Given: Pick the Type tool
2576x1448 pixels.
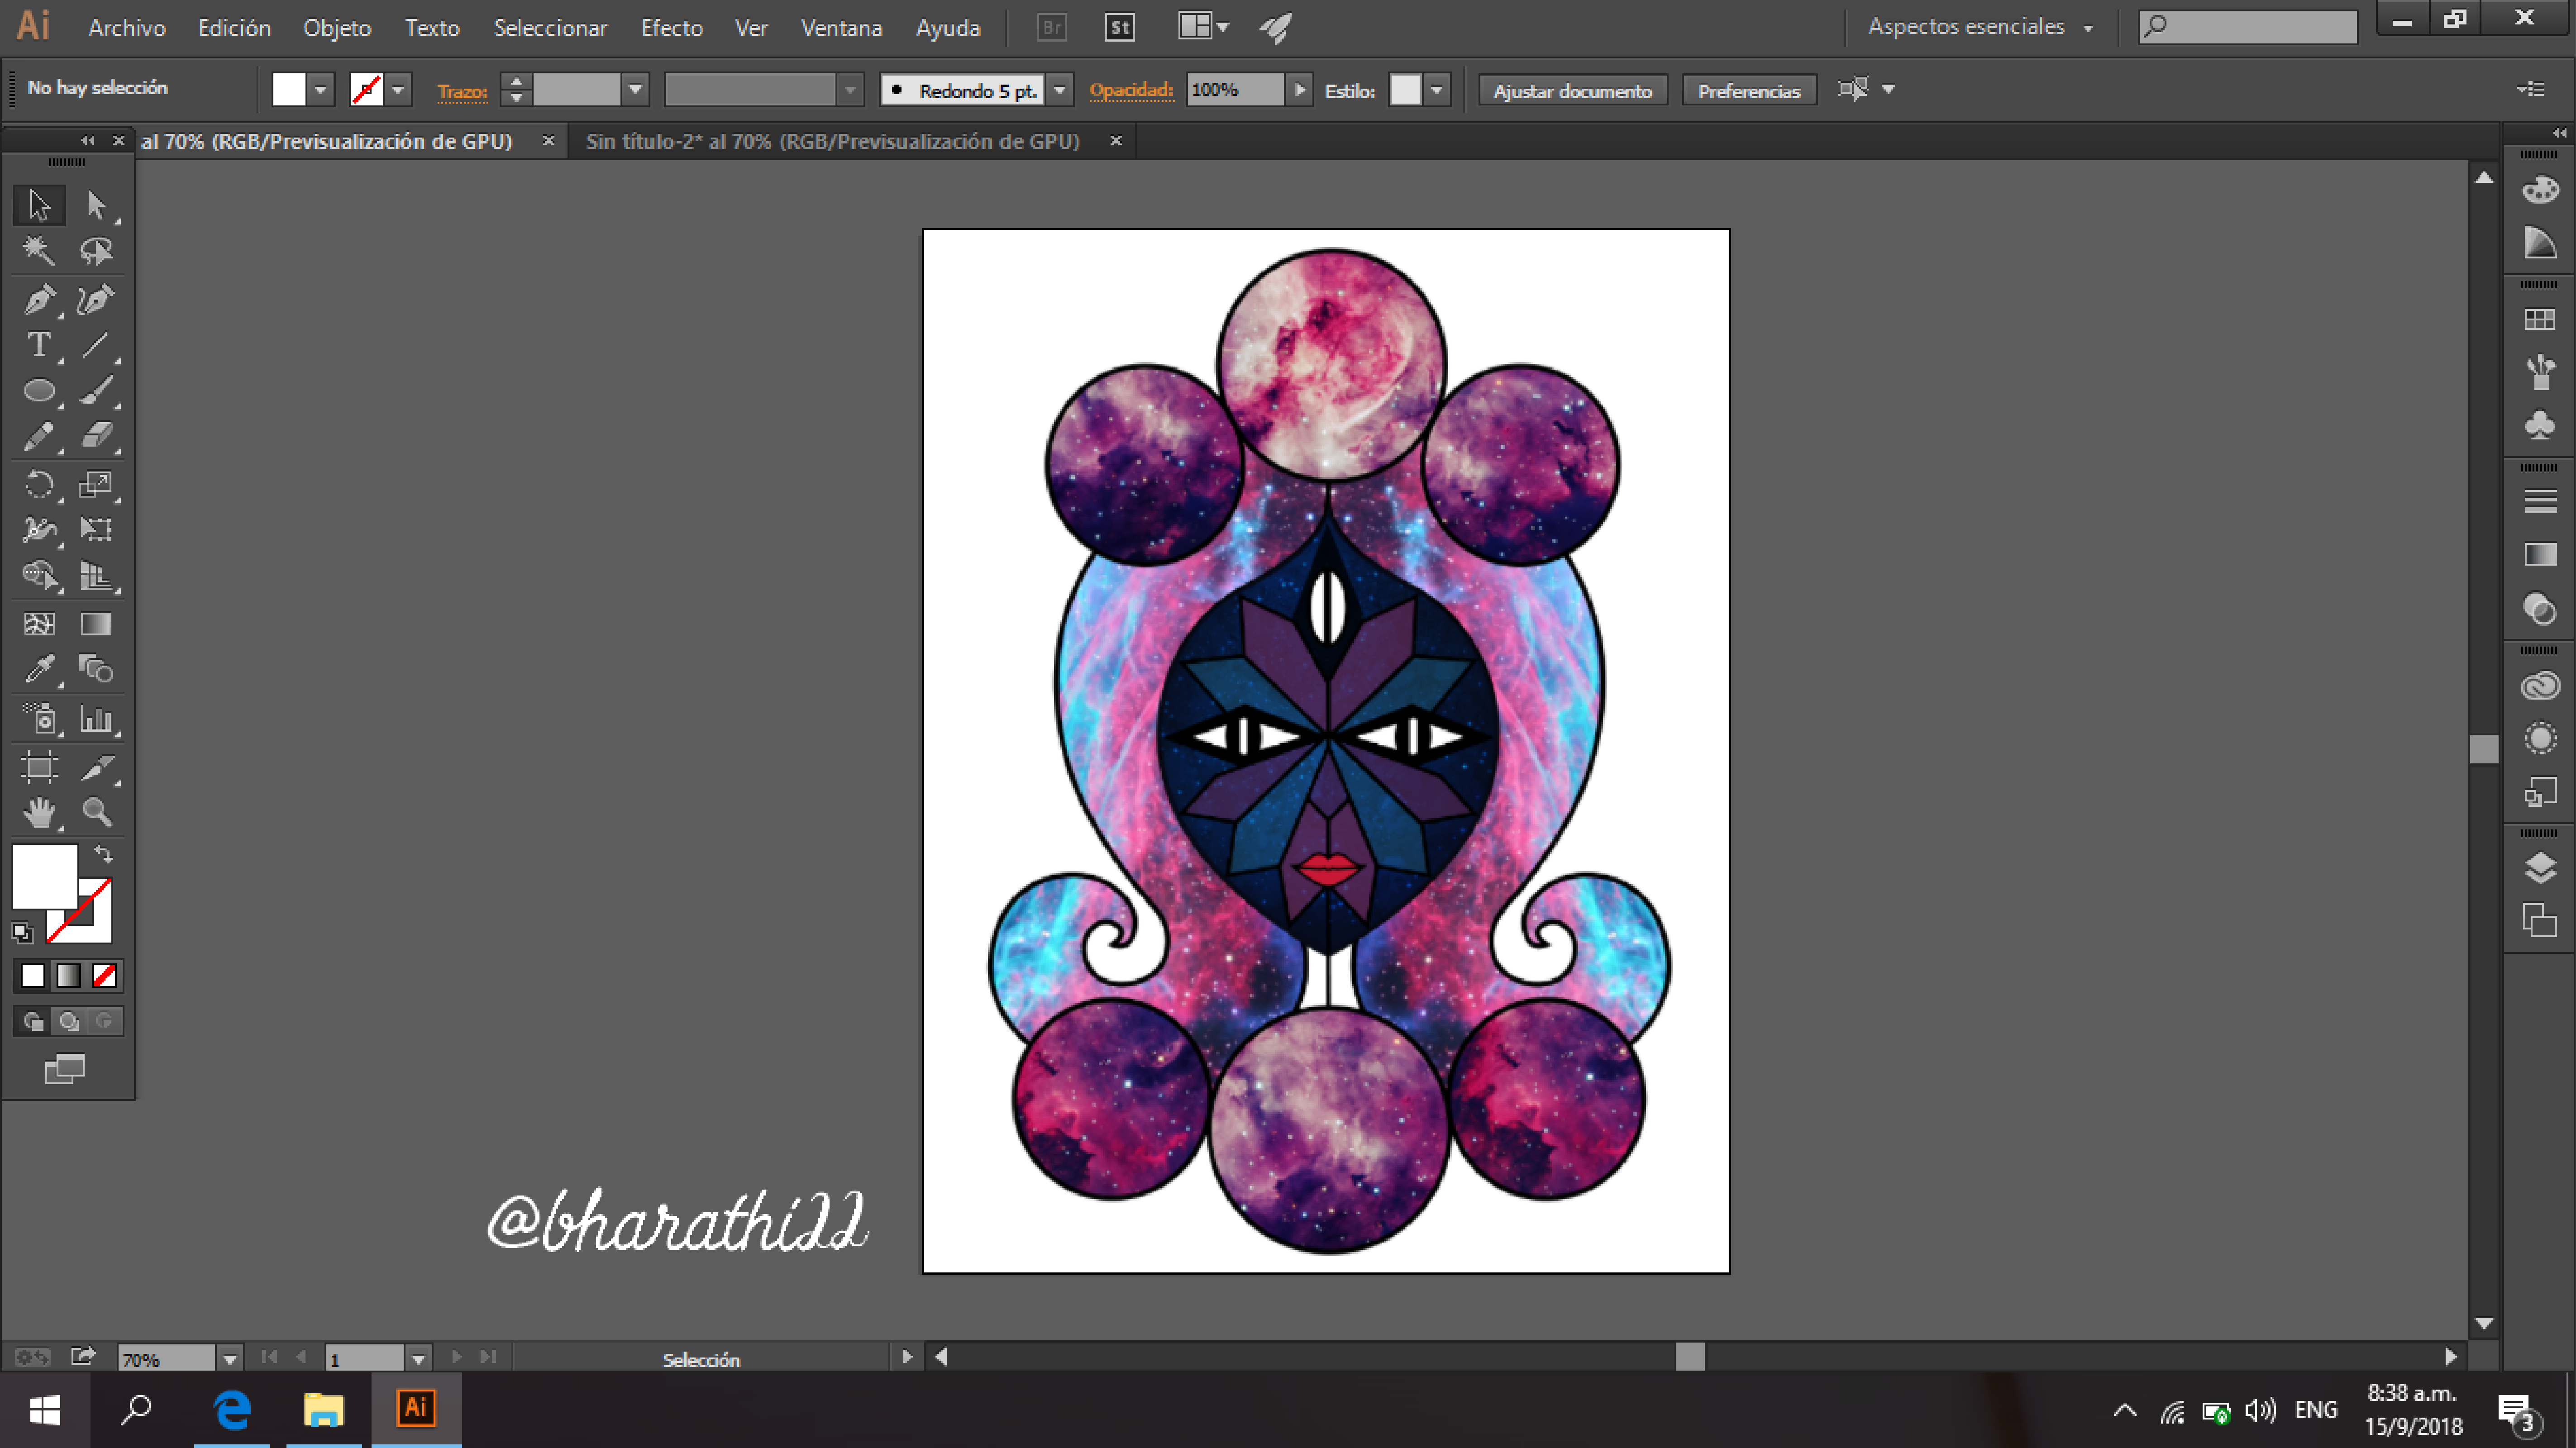Looking at the screenshot, I should click(39, 345).
